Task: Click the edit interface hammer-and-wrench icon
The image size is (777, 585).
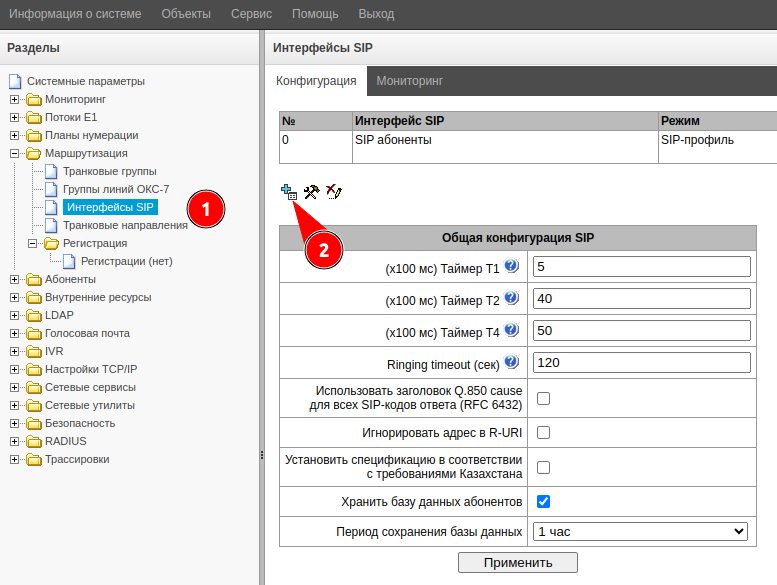Action: coord(310,191)
